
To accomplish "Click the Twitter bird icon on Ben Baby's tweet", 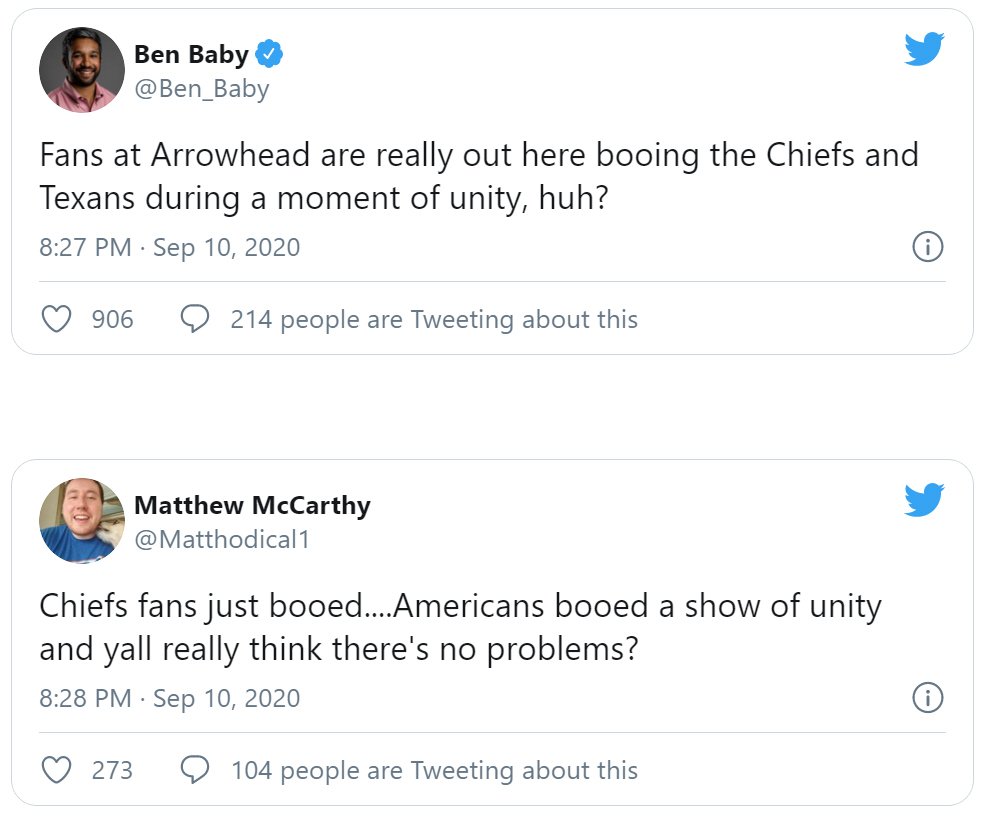I will pos(924,49).
